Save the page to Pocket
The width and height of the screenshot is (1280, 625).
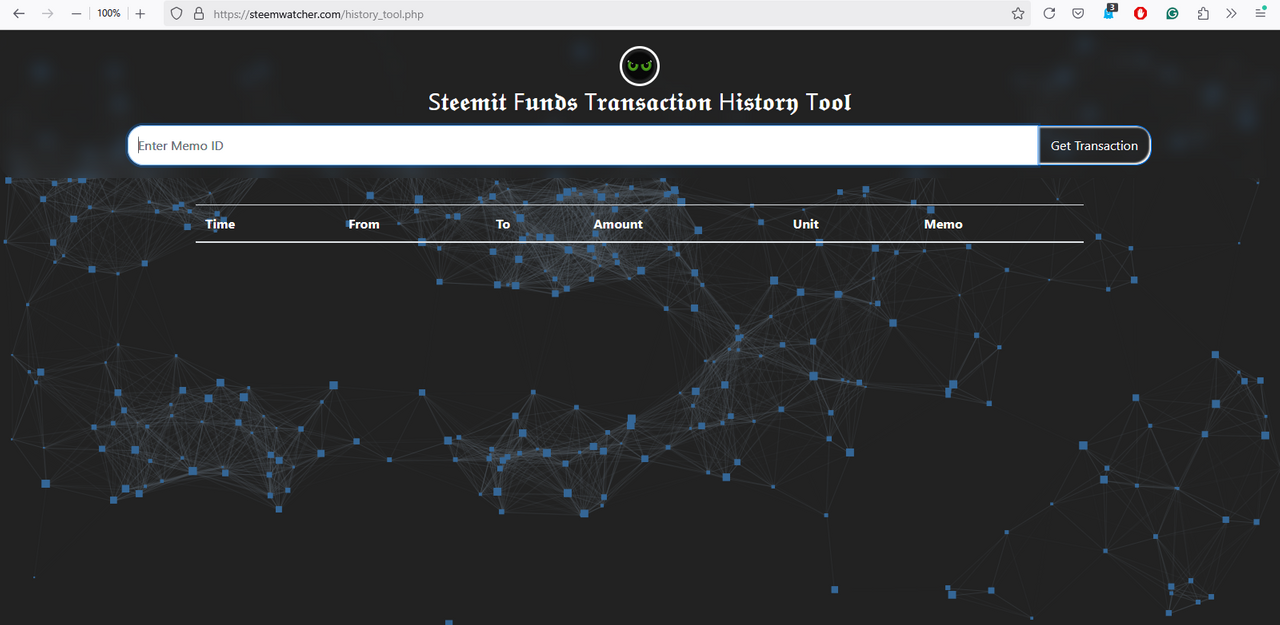tap(1079, 14)
